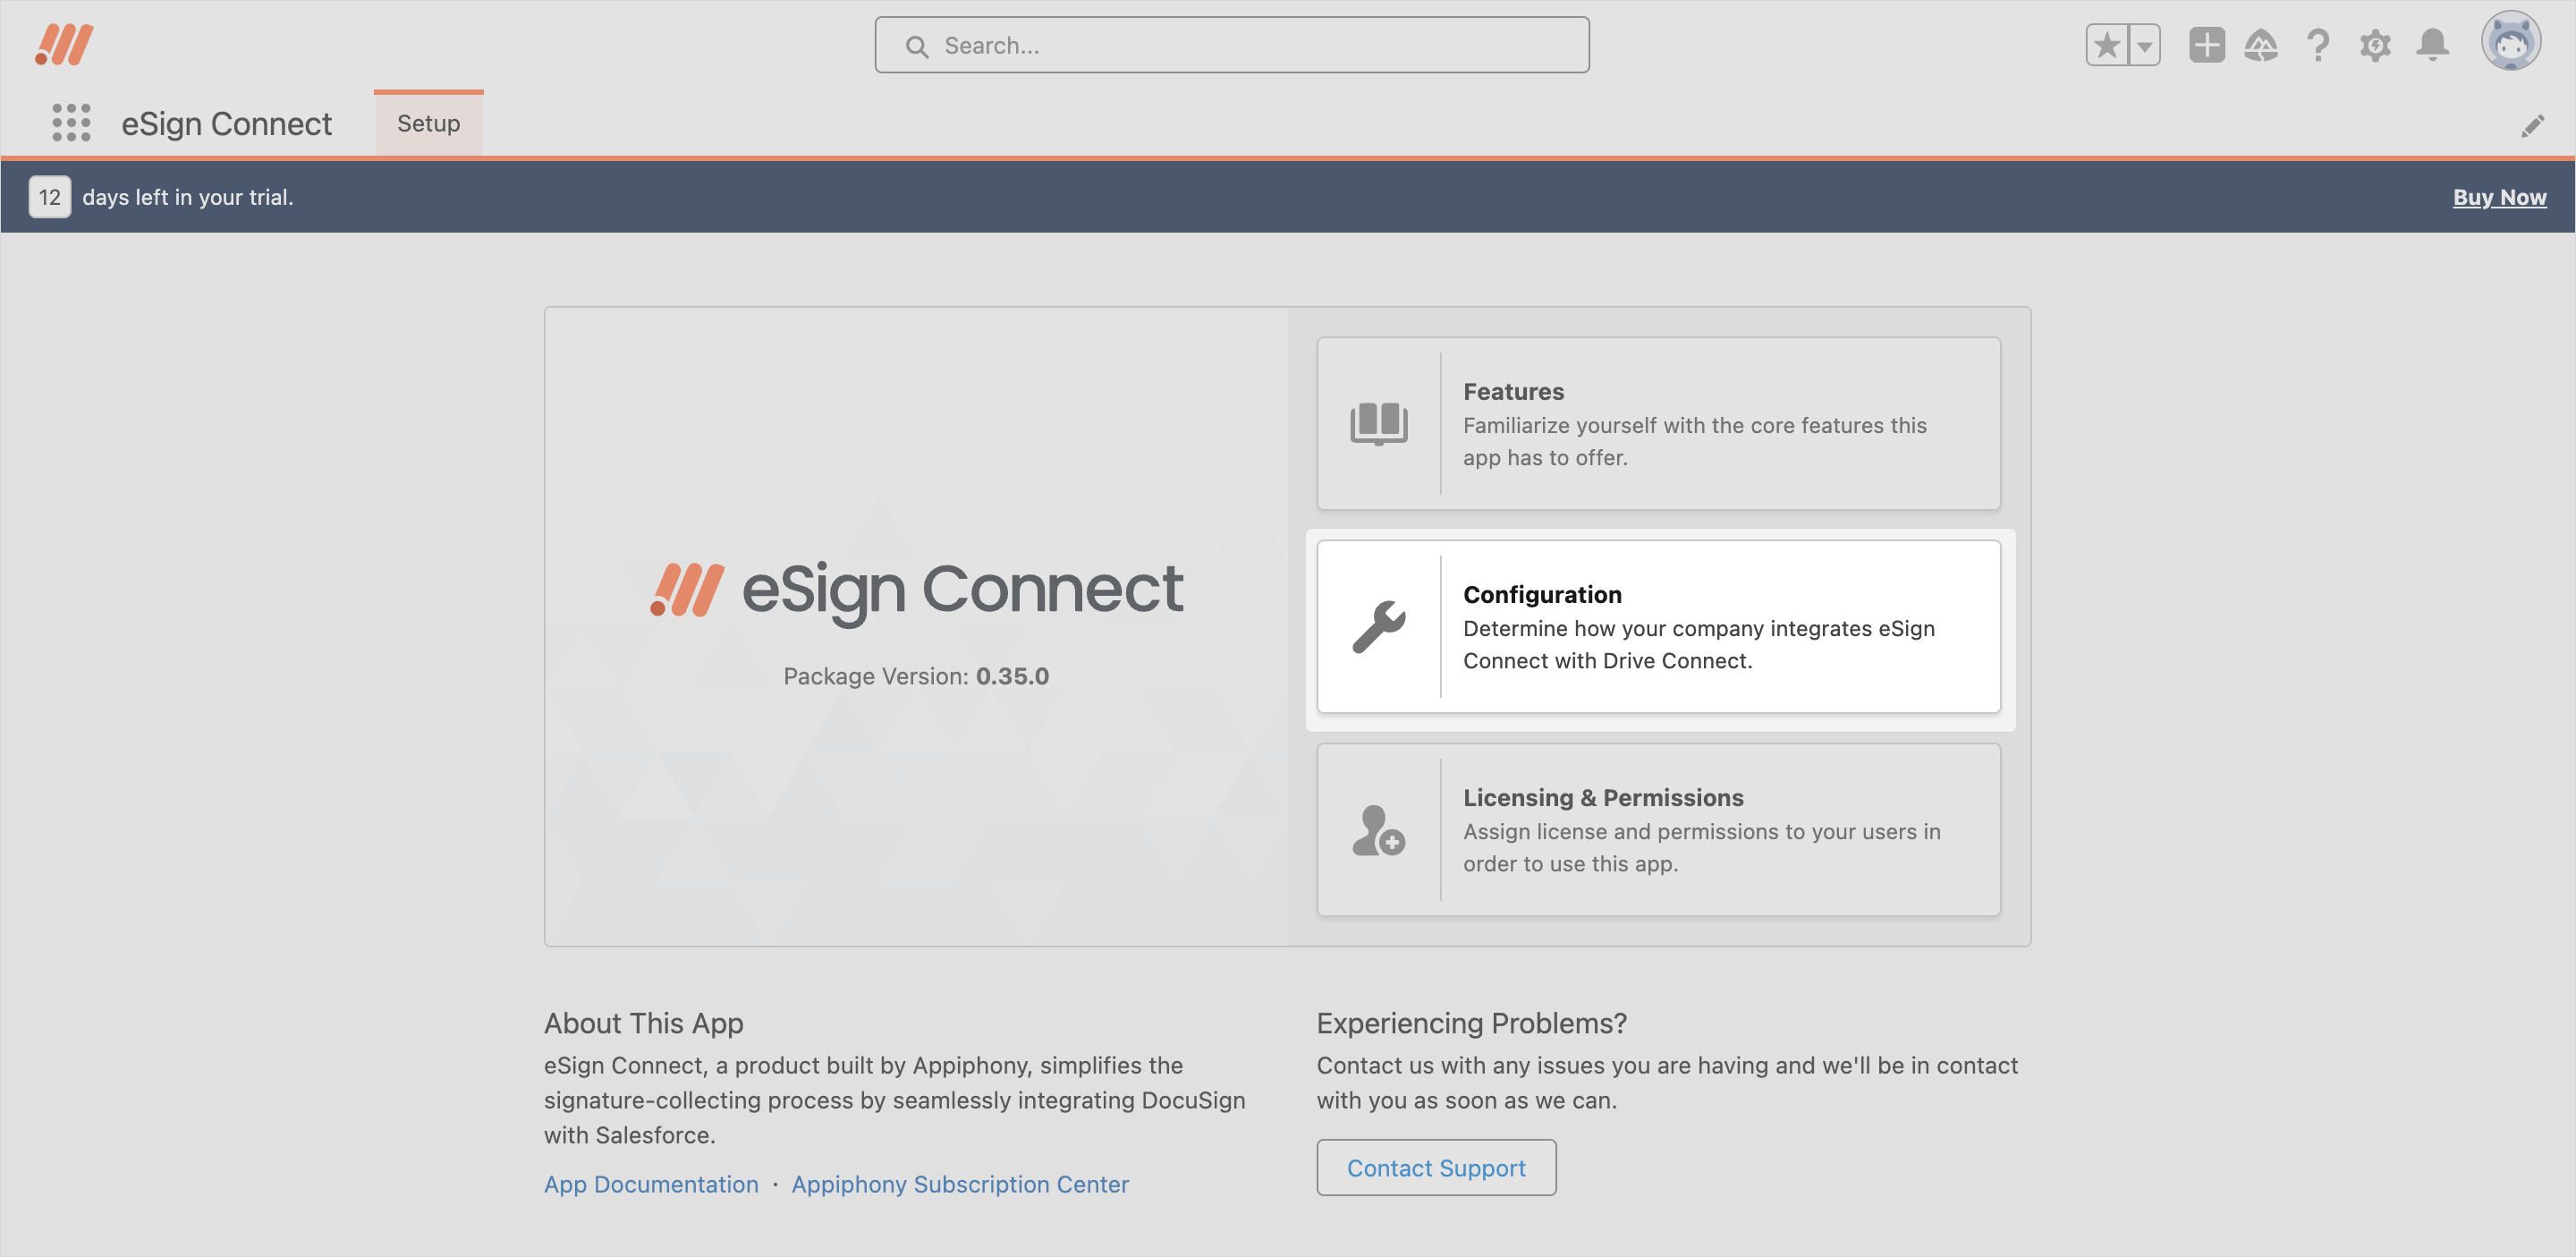This screenshot has height=1257, width=2576.
Task: Open the App Documentation link
Action: [x=651, y=1184]
